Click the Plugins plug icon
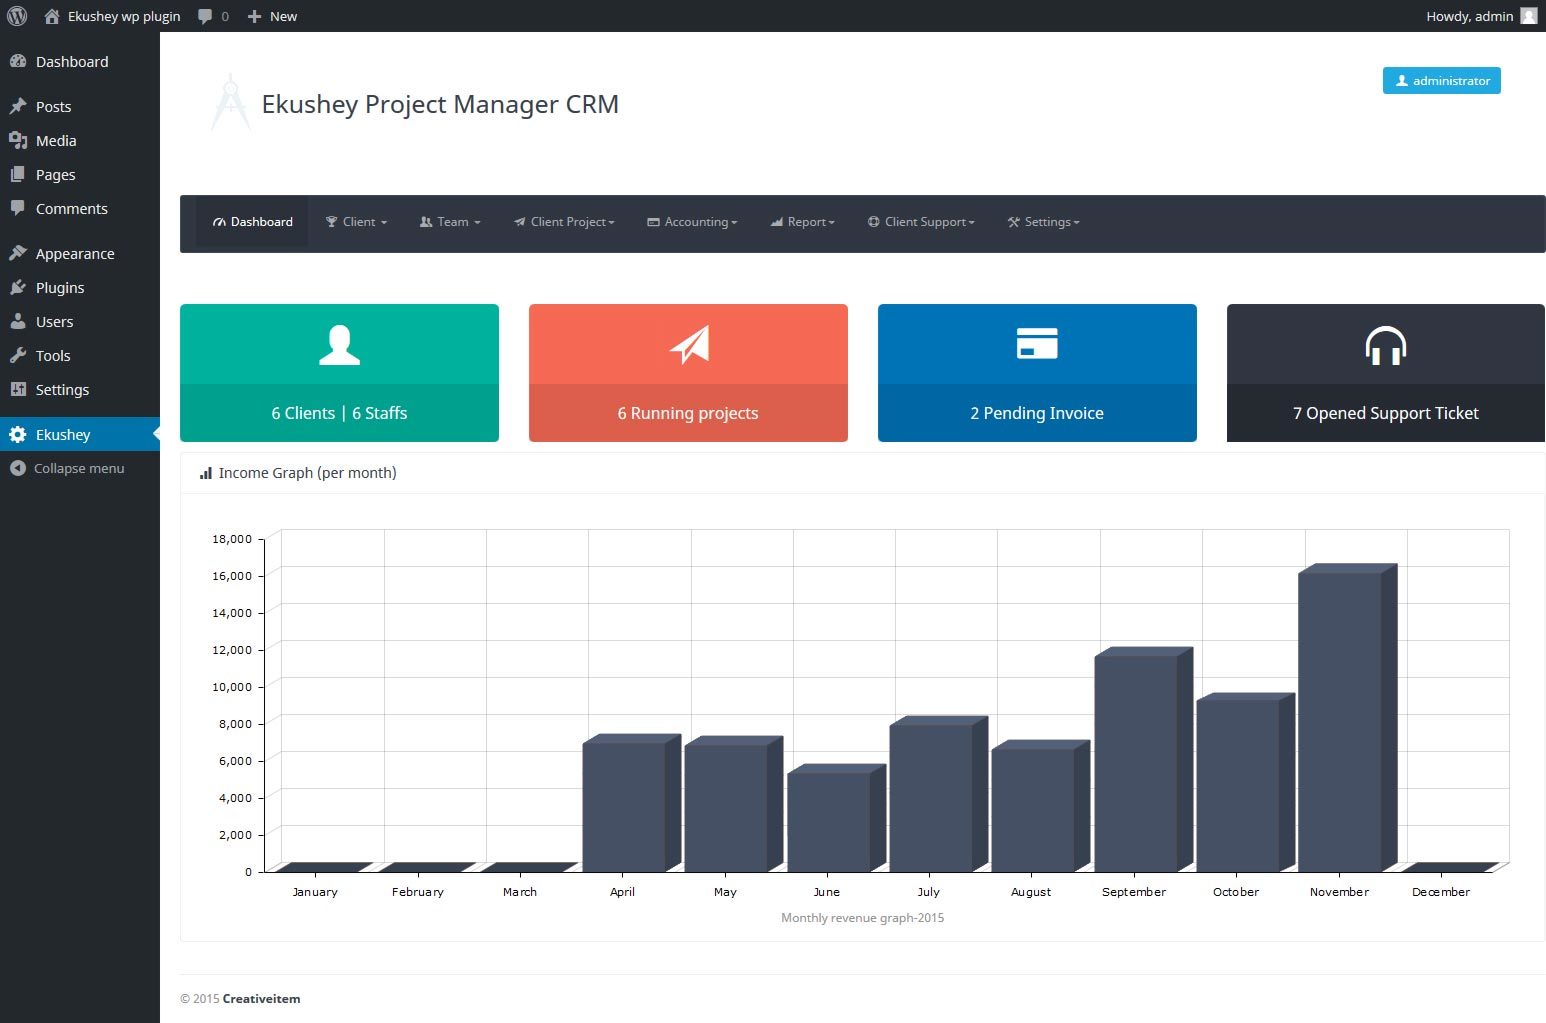Viewport: 1546px width, 1023px height. point(18,287)
